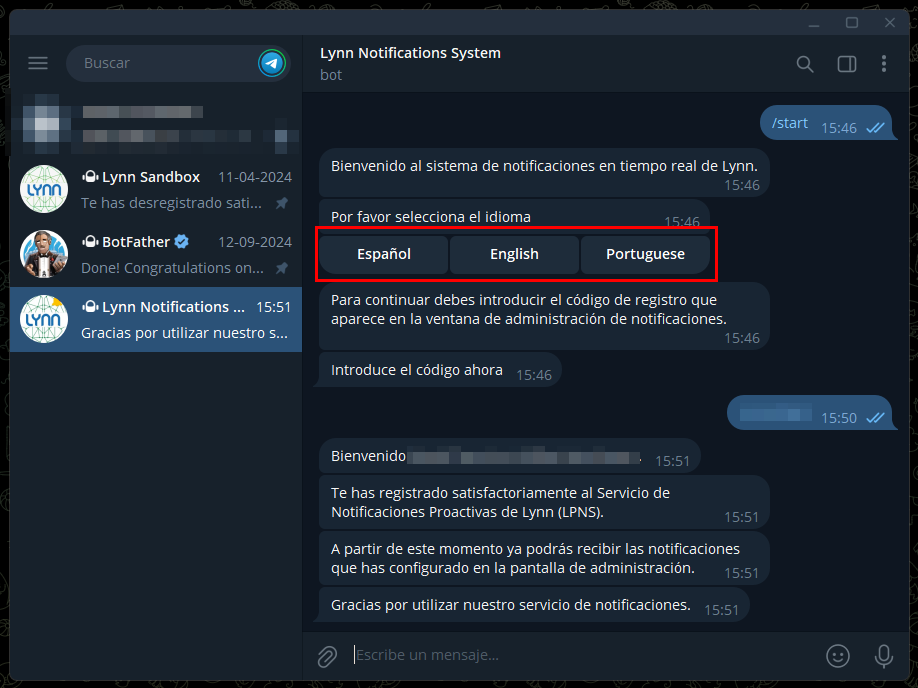Select the Lynn Notifications chat entry
This screenshot has height=688, width=918.
(x=156, y=319)
